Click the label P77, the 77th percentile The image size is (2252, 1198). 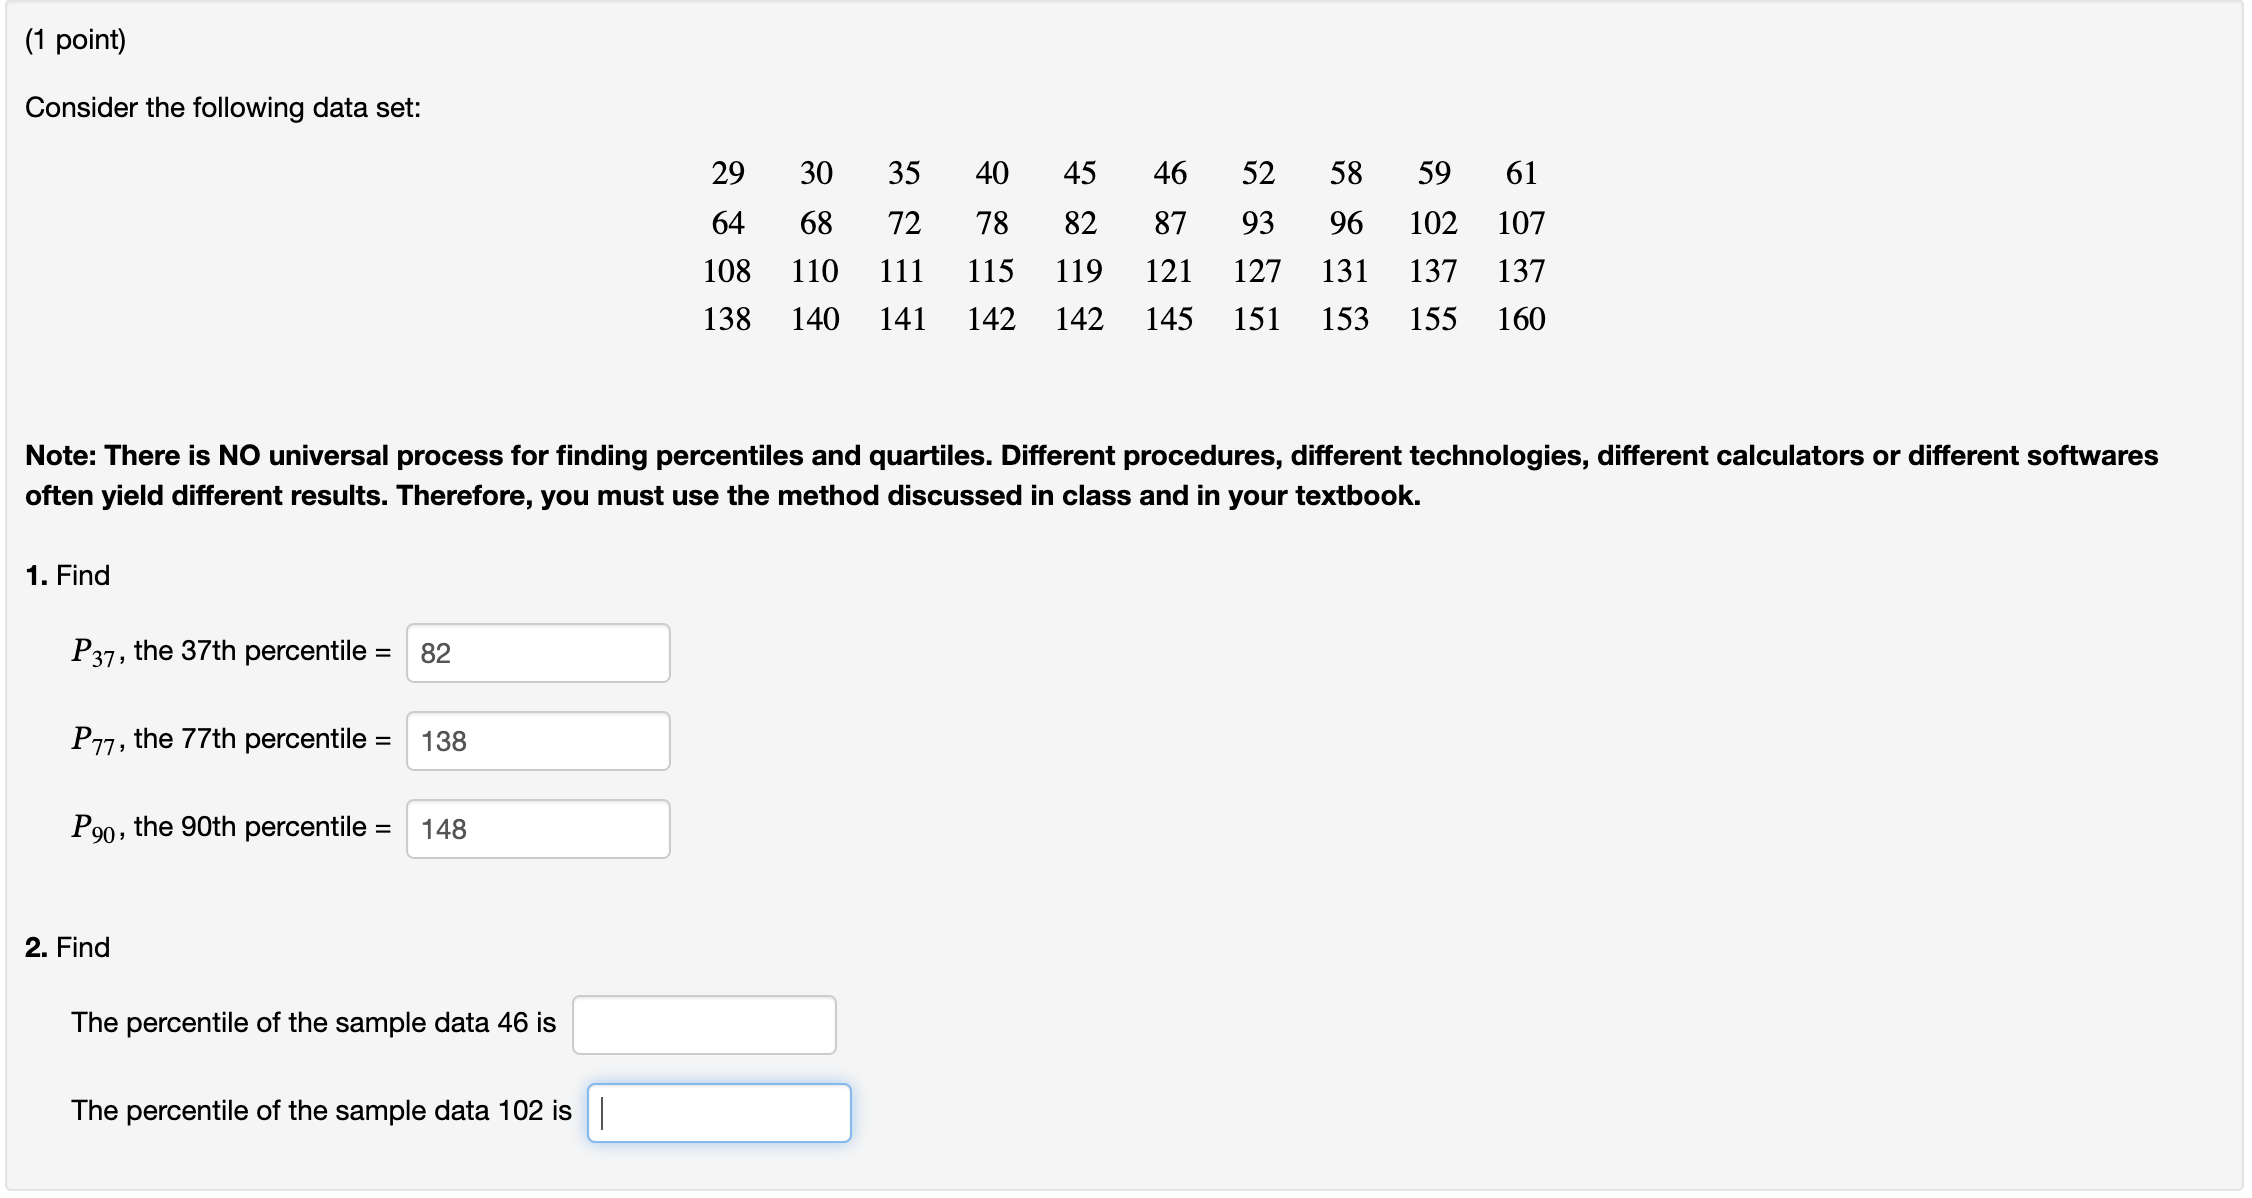click(x=228, y=738)
